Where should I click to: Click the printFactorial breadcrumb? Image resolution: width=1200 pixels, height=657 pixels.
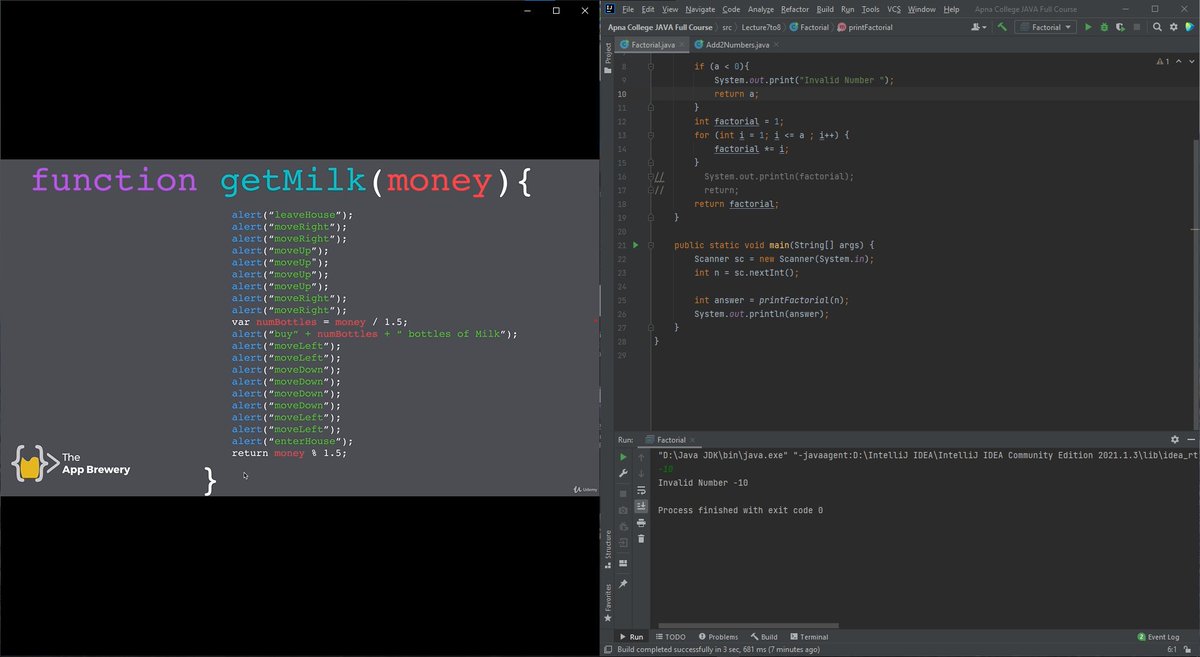pyautogui.click(x=864, y=27)
